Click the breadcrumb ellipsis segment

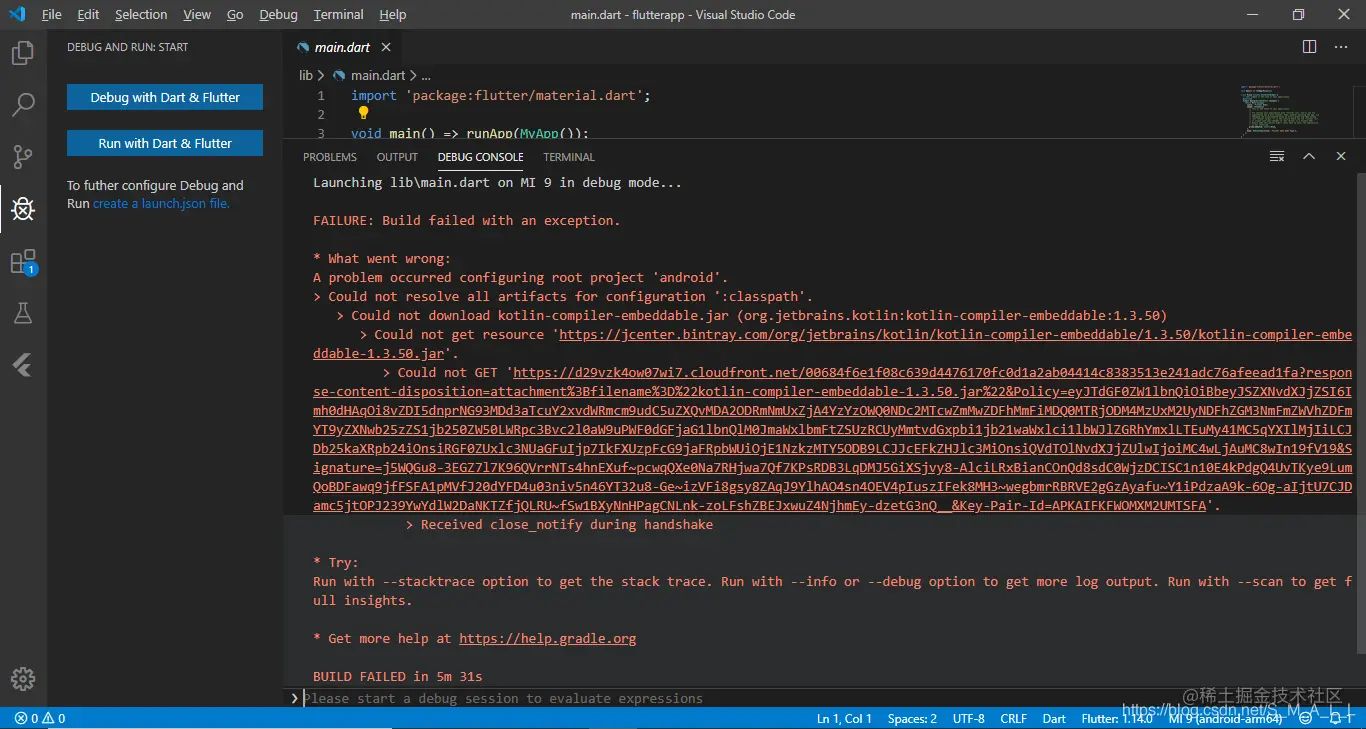tap(426, 75)
